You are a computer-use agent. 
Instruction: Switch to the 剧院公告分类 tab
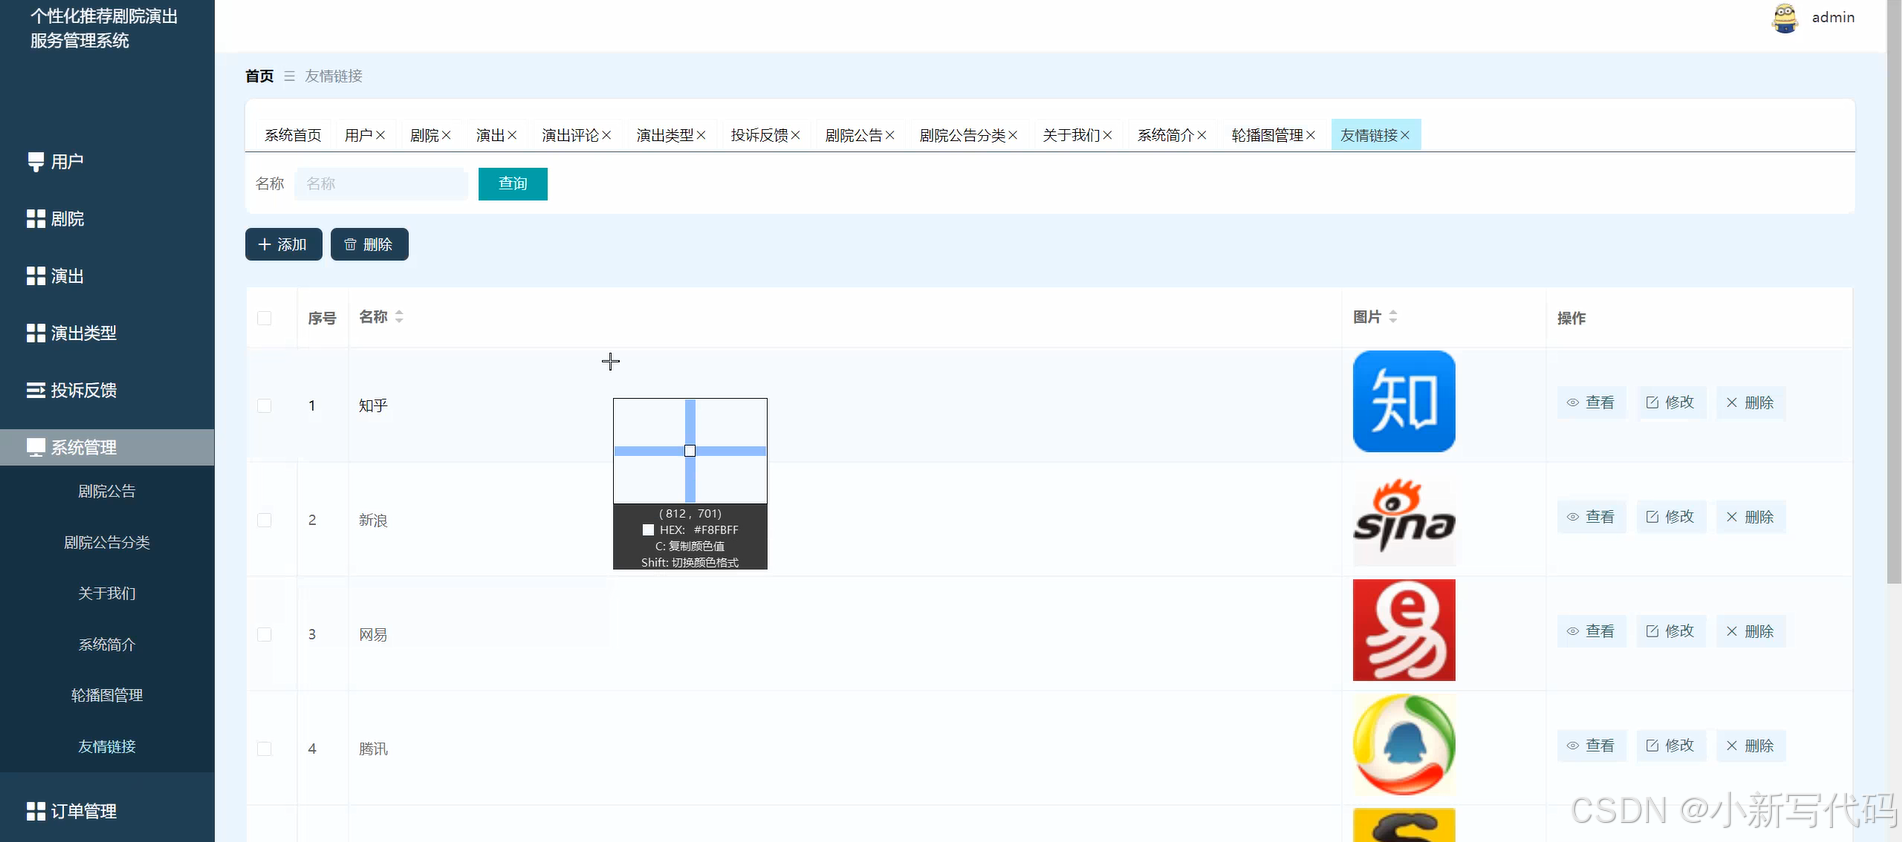tap(962, 135)
